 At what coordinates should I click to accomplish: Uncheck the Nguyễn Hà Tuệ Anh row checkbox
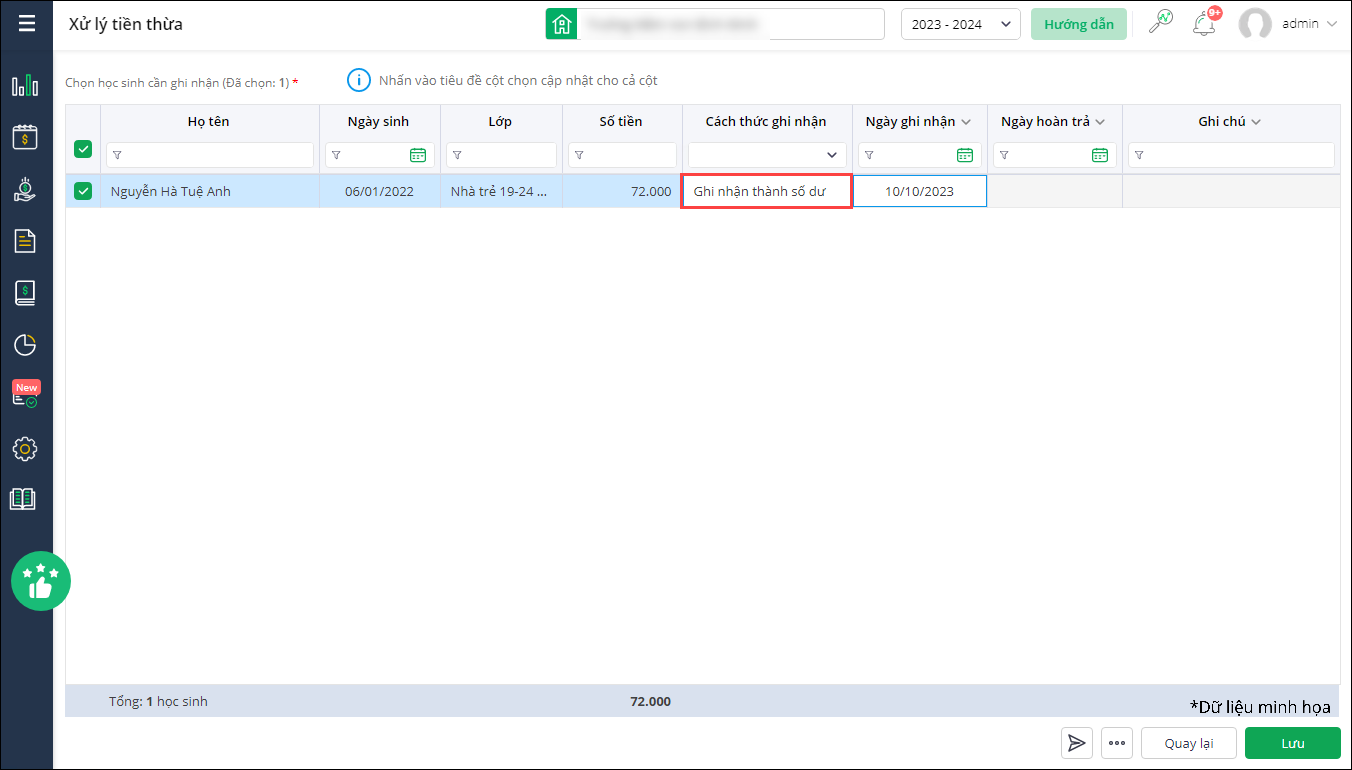83,191
